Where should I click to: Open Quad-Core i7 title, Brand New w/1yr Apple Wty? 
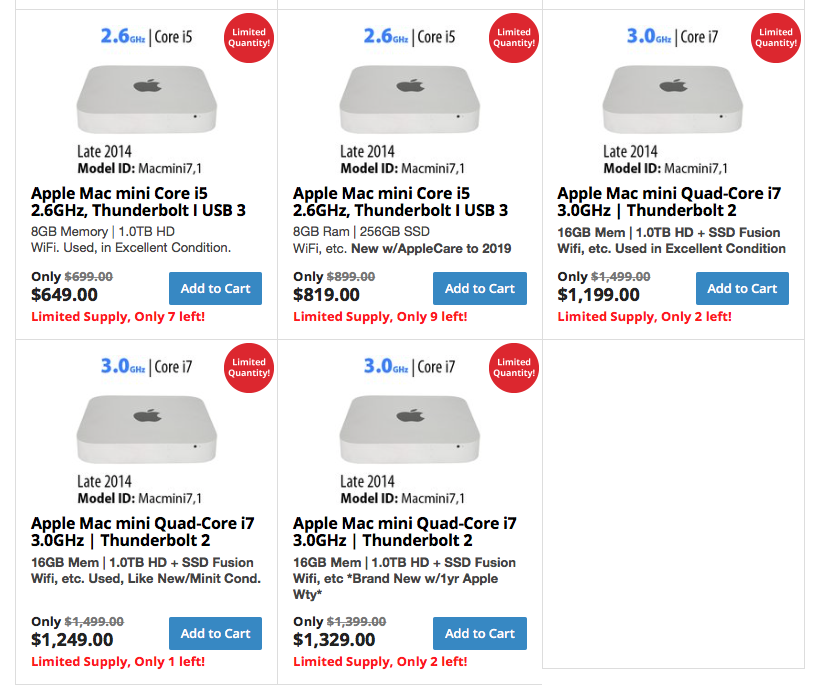pyautogui.click(x=405, y=532)
